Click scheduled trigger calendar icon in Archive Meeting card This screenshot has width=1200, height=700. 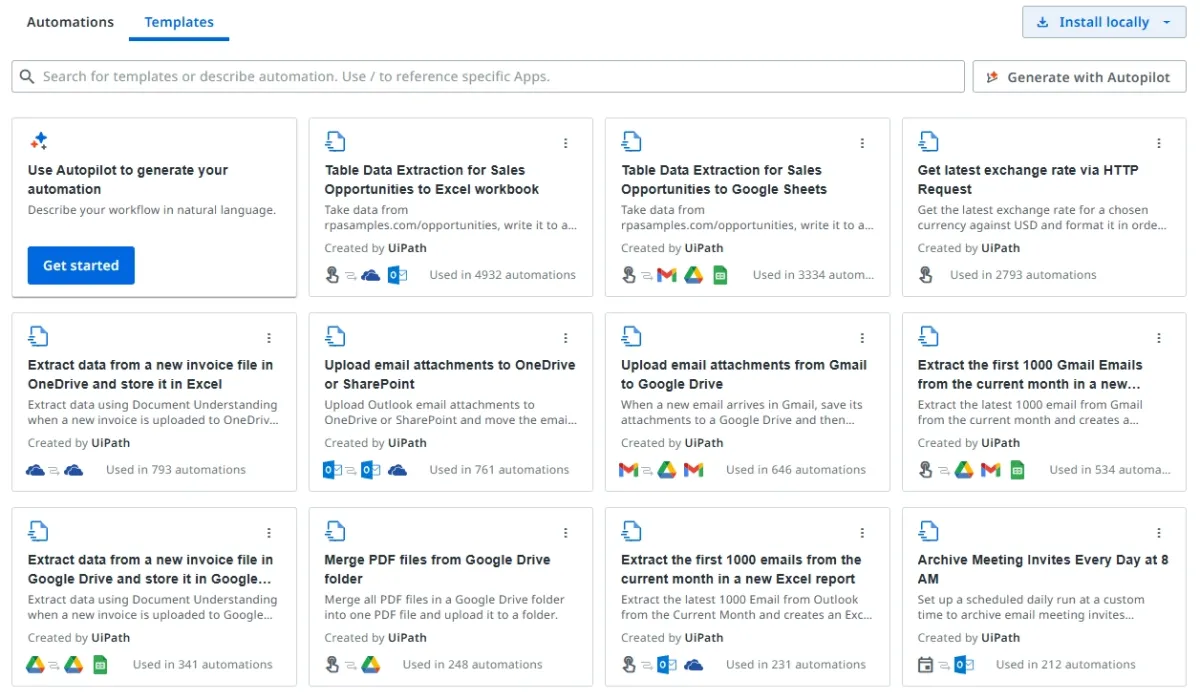tap(926, 665)
